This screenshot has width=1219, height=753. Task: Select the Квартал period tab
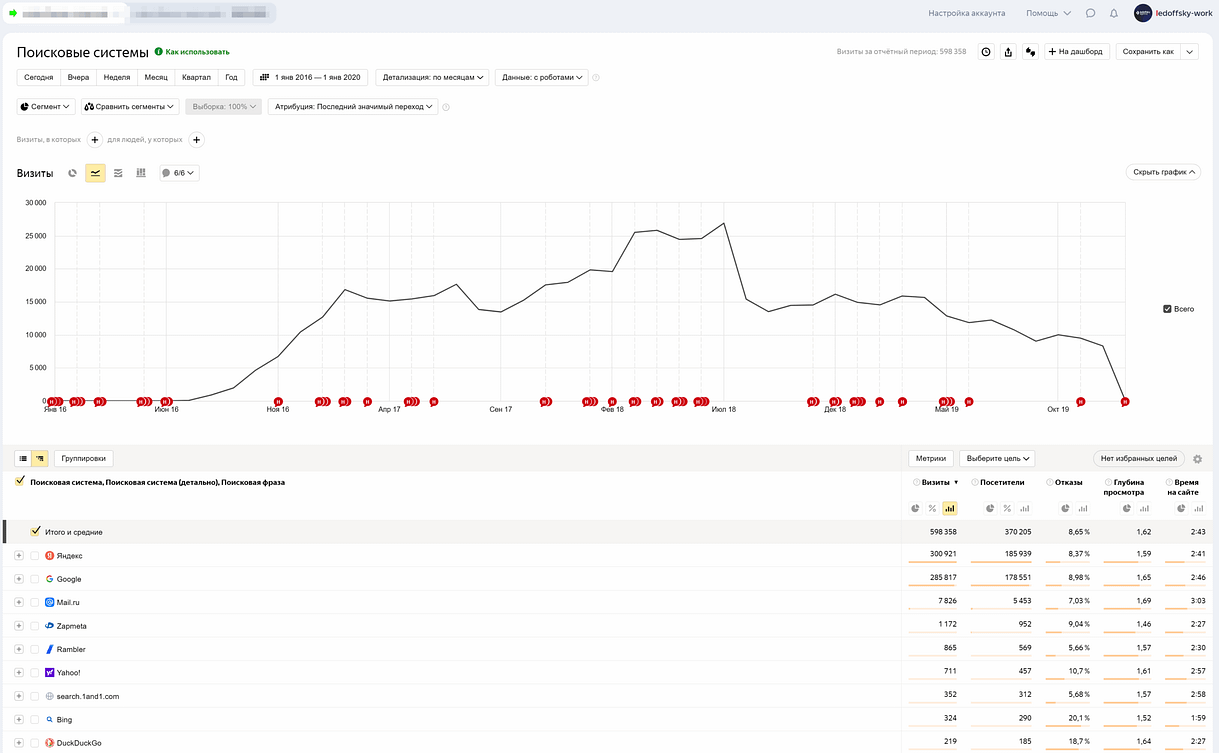point(196,77)
